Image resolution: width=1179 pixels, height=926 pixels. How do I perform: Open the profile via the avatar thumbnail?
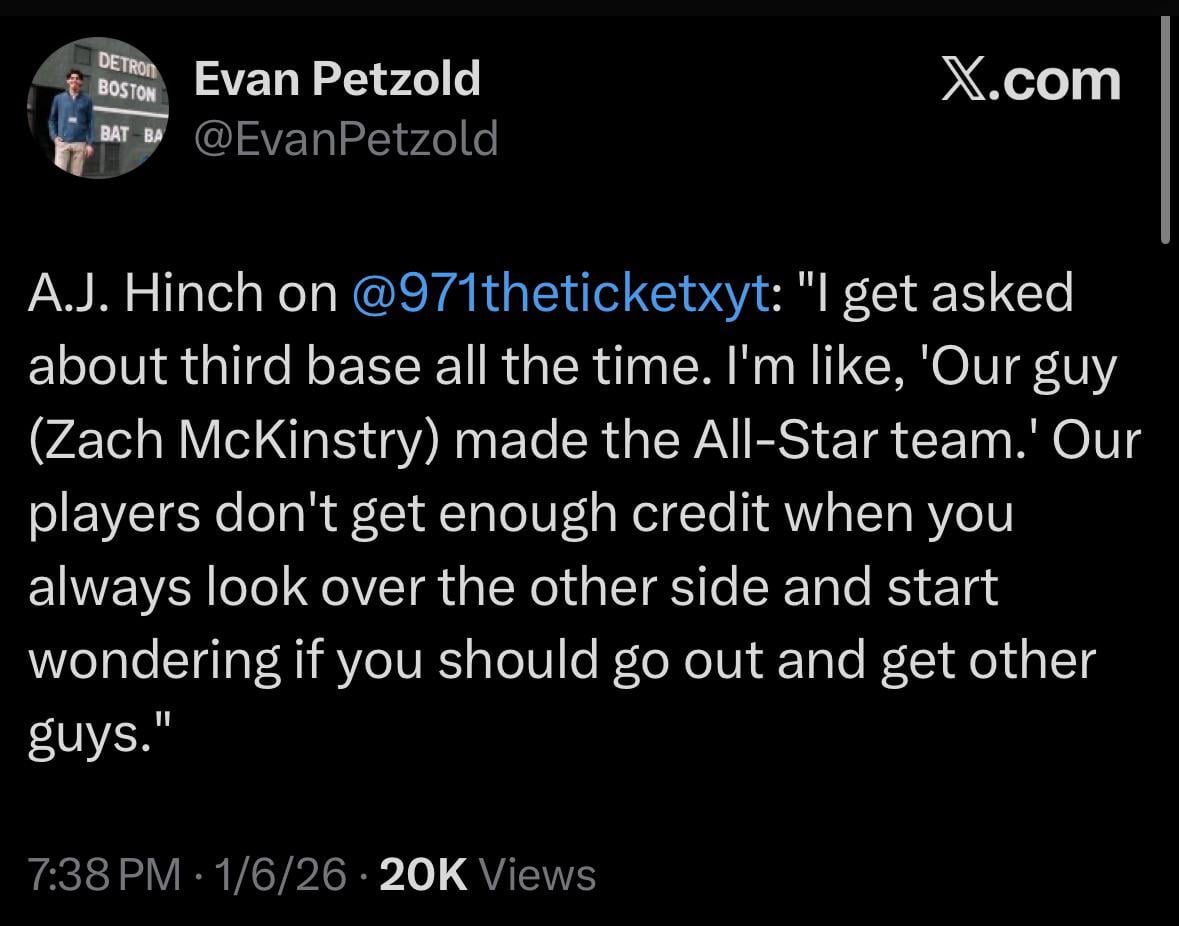pyautogui.click(x=99, y=107)
